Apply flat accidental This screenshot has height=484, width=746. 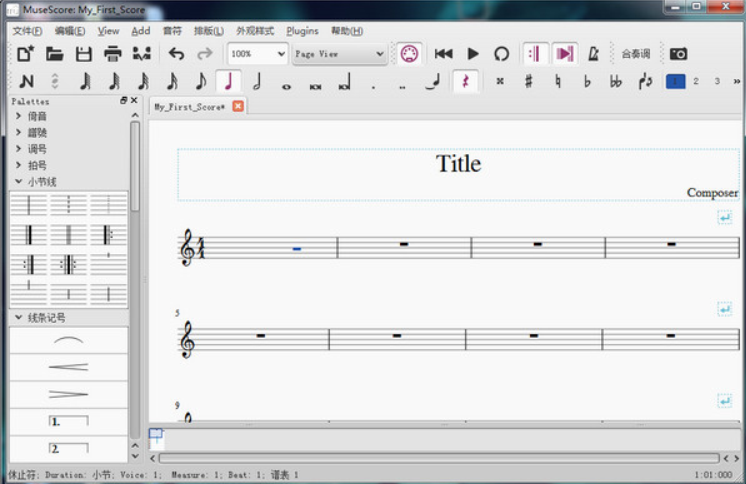tap(587, 81)
